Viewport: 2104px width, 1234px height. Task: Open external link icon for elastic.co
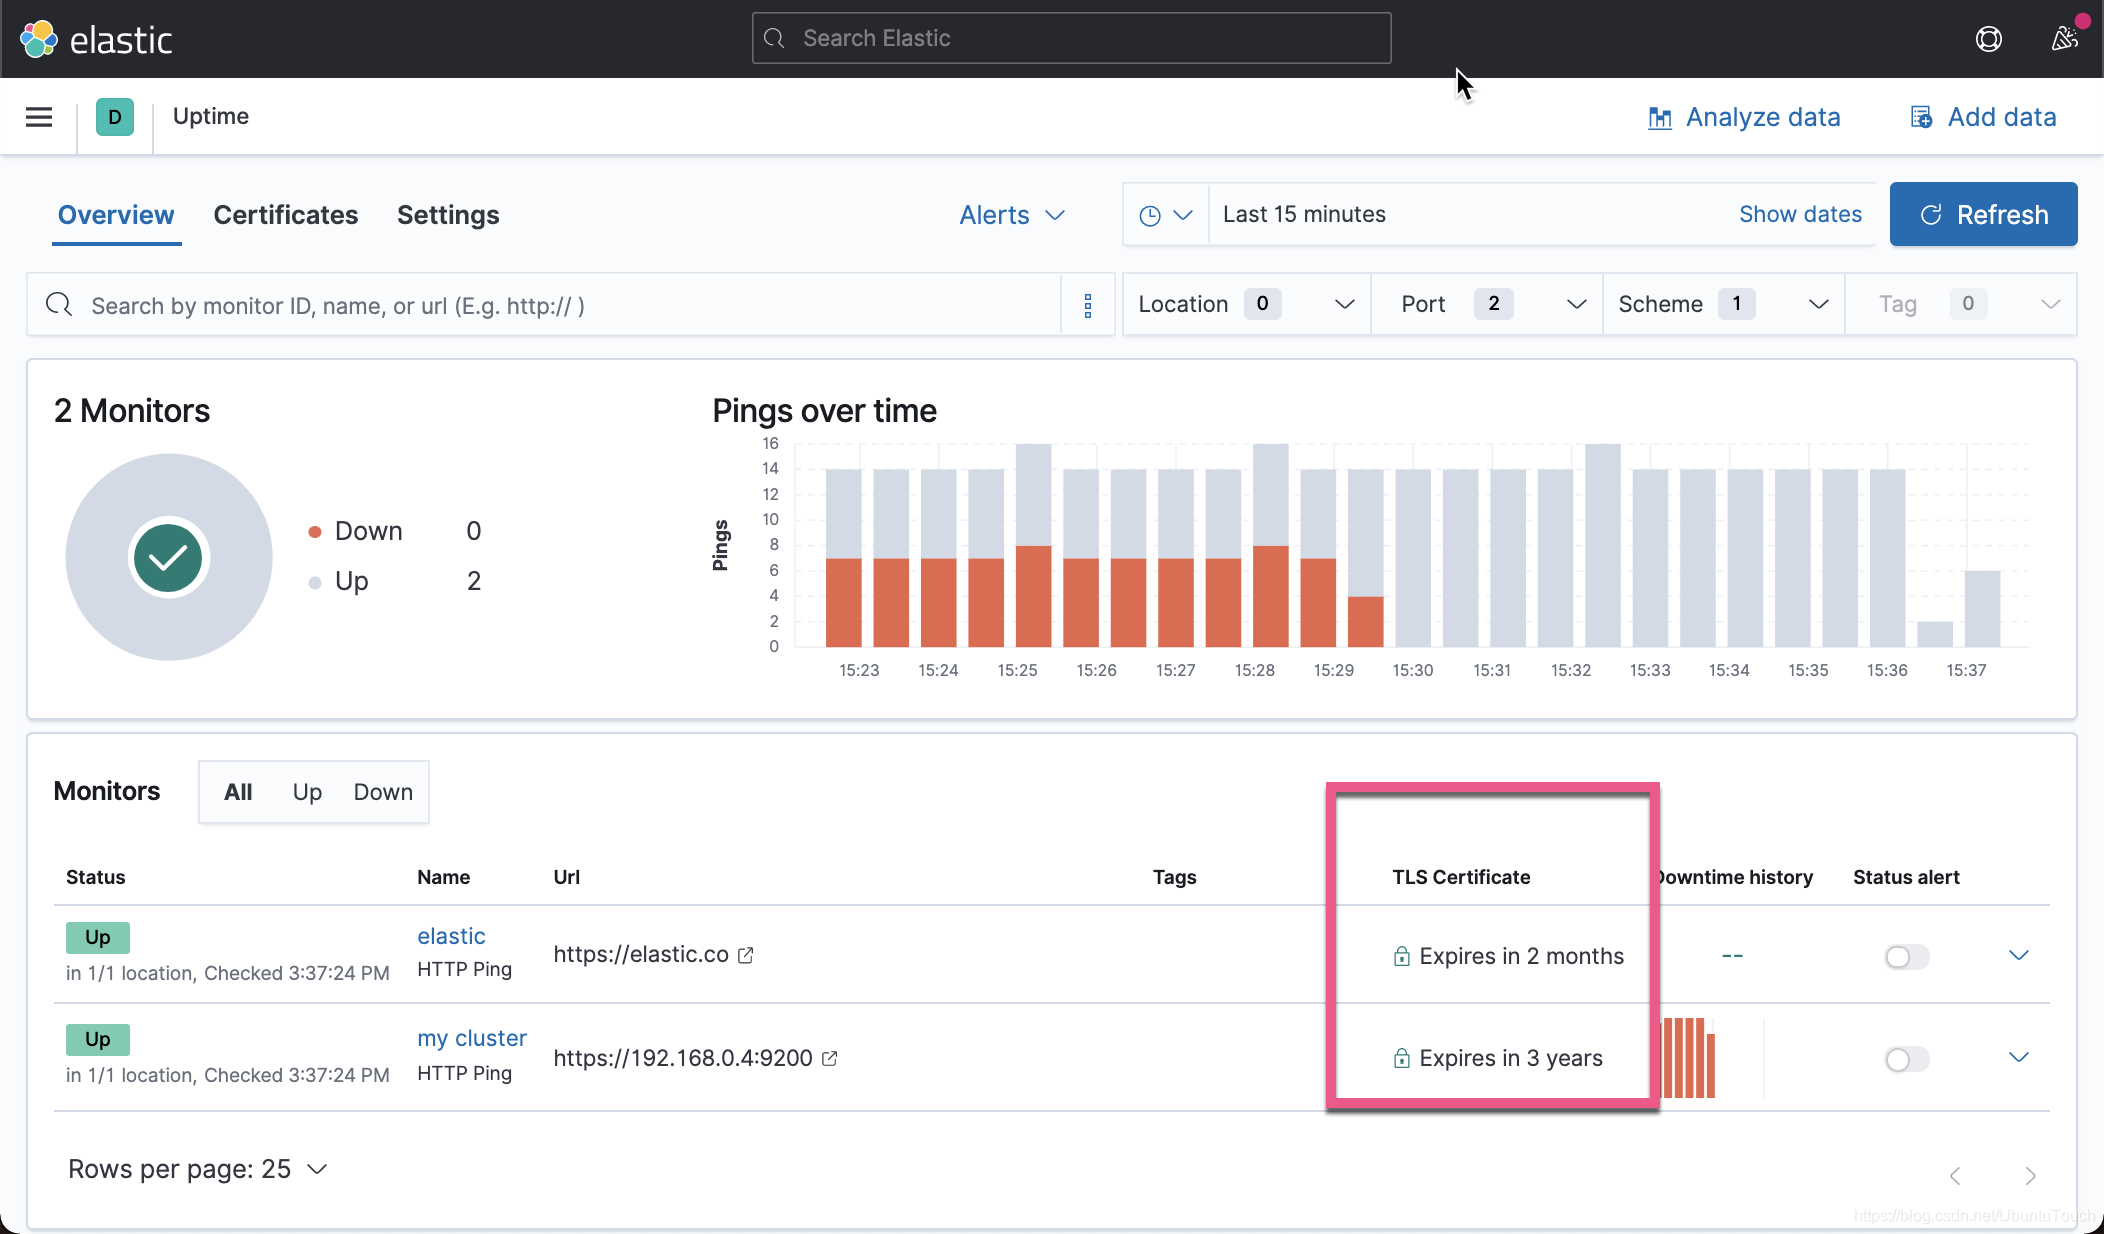[x=746, y=955]
